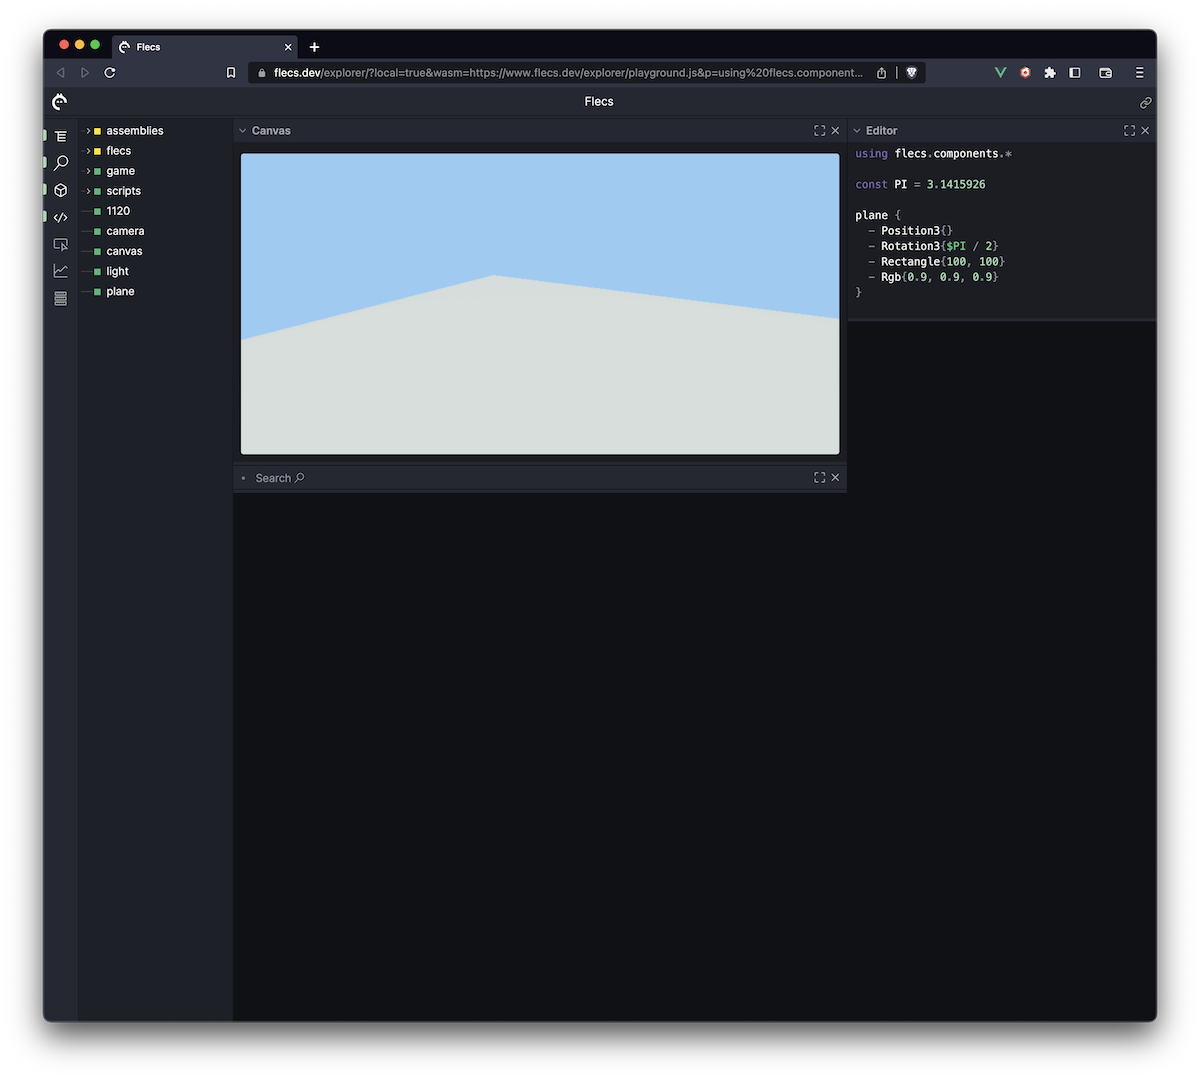Maximize the Editor panel
This screenshot has height=1079, width=1200.
pos(1129,131)
